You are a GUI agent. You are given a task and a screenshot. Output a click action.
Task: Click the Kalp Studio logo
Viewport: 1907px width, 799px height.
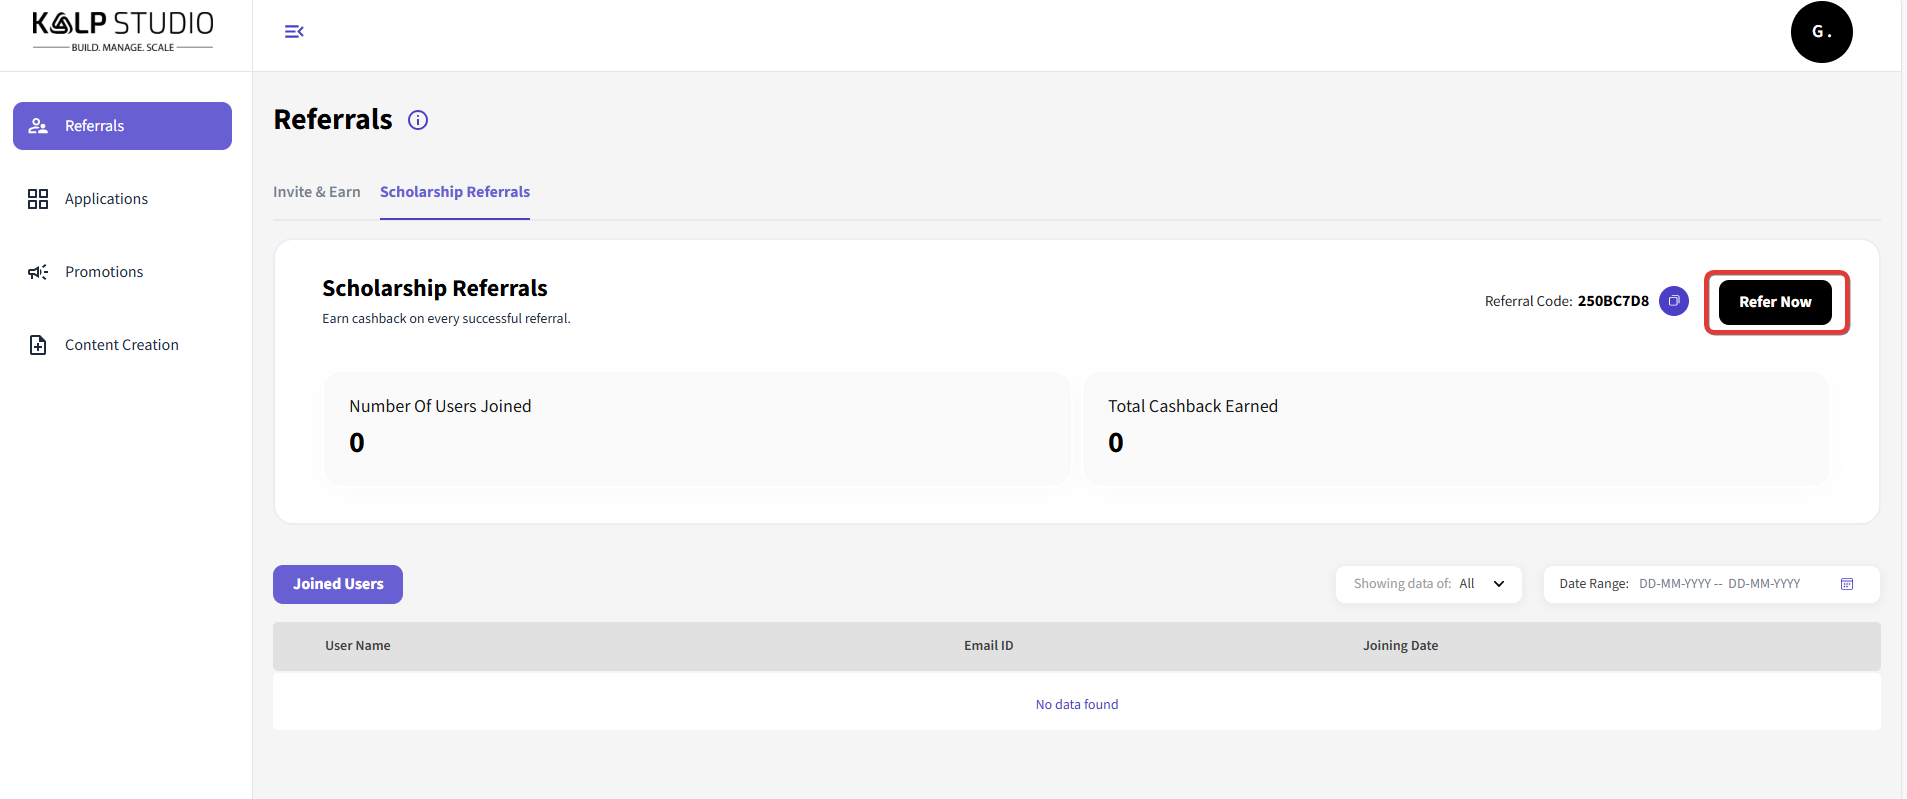pyautogui.click(x=123, y=31)
